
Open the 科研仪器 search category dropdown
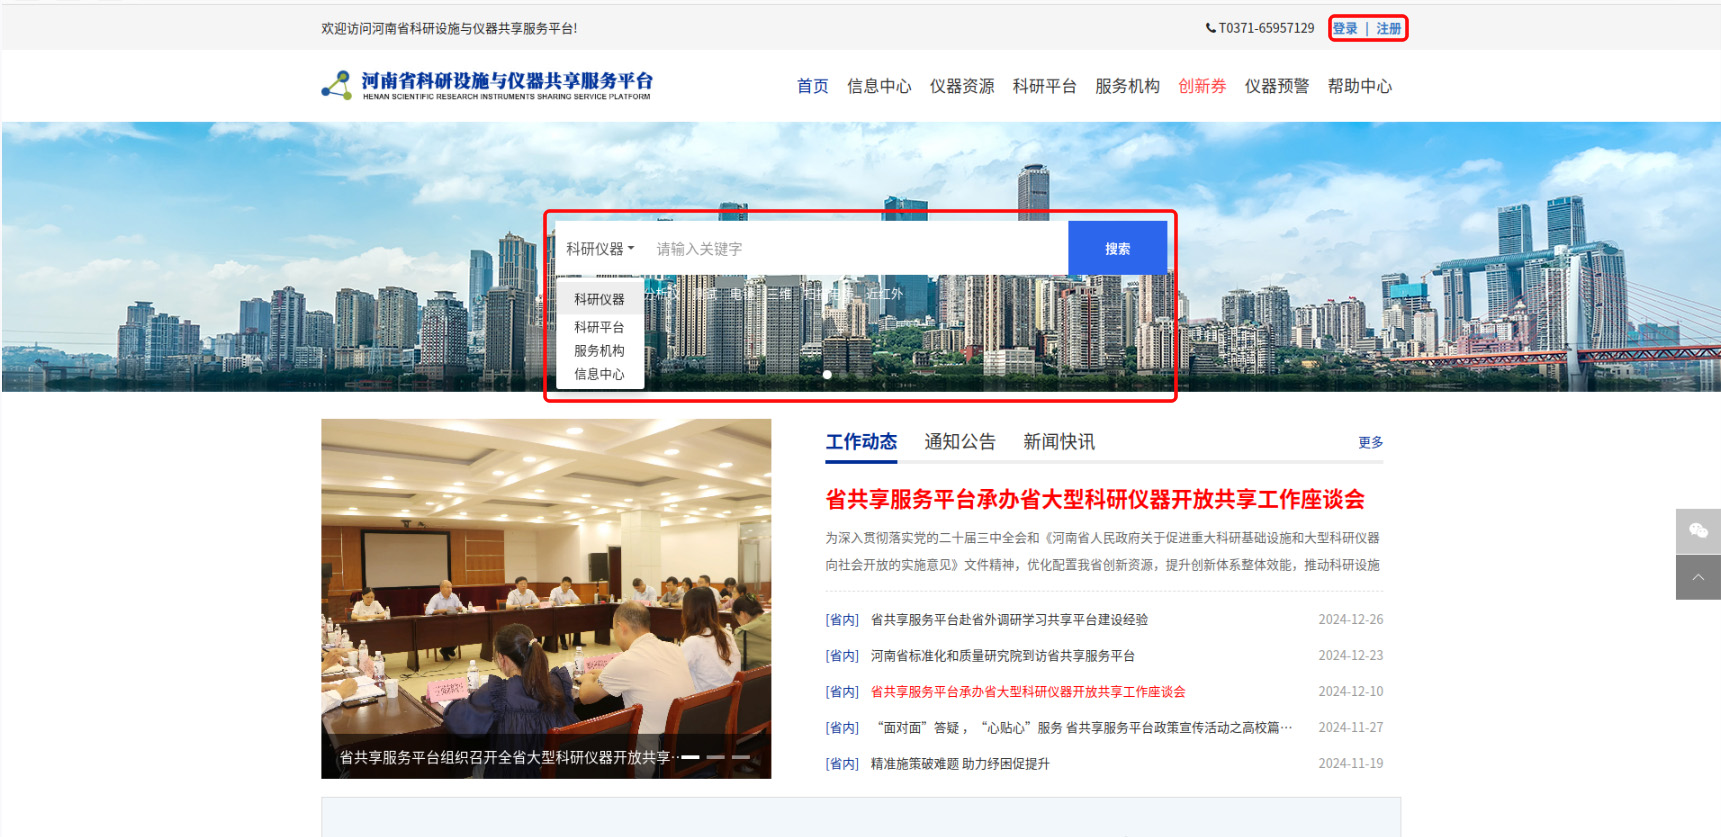pos(600,249)
